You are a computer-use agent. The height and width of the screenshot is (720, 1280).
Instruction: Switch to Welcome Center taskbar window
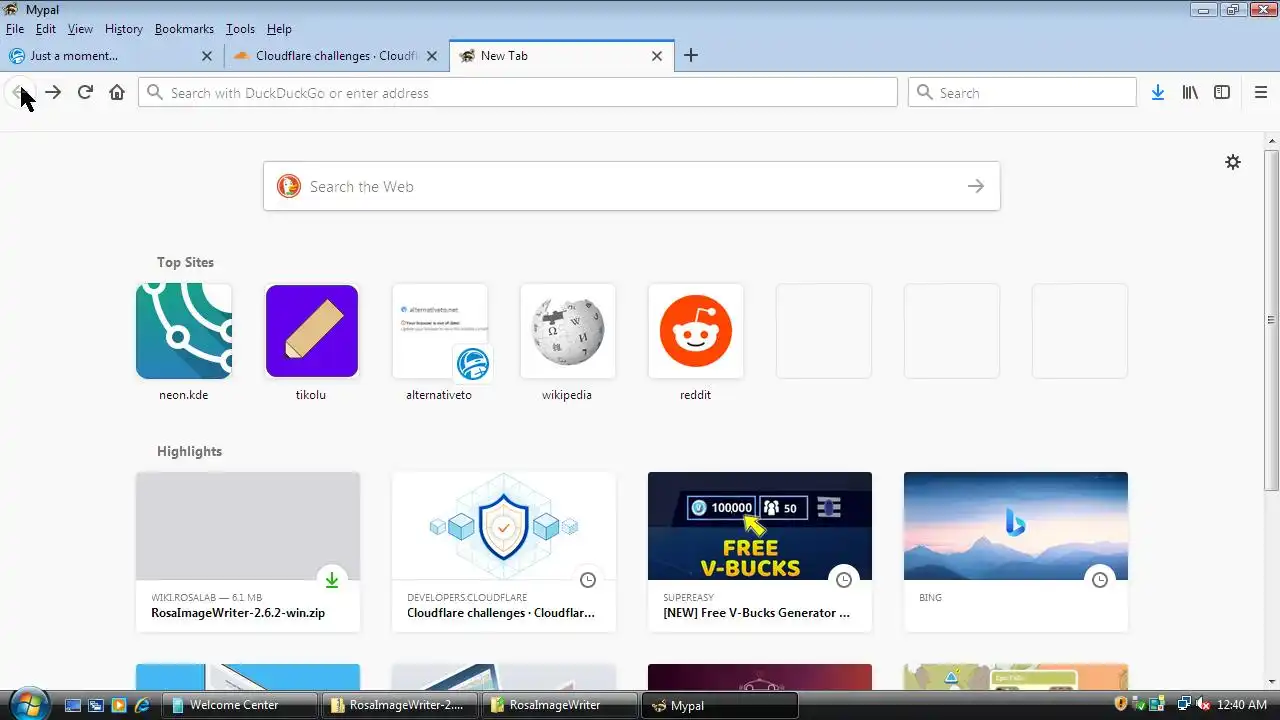[241, 705]
